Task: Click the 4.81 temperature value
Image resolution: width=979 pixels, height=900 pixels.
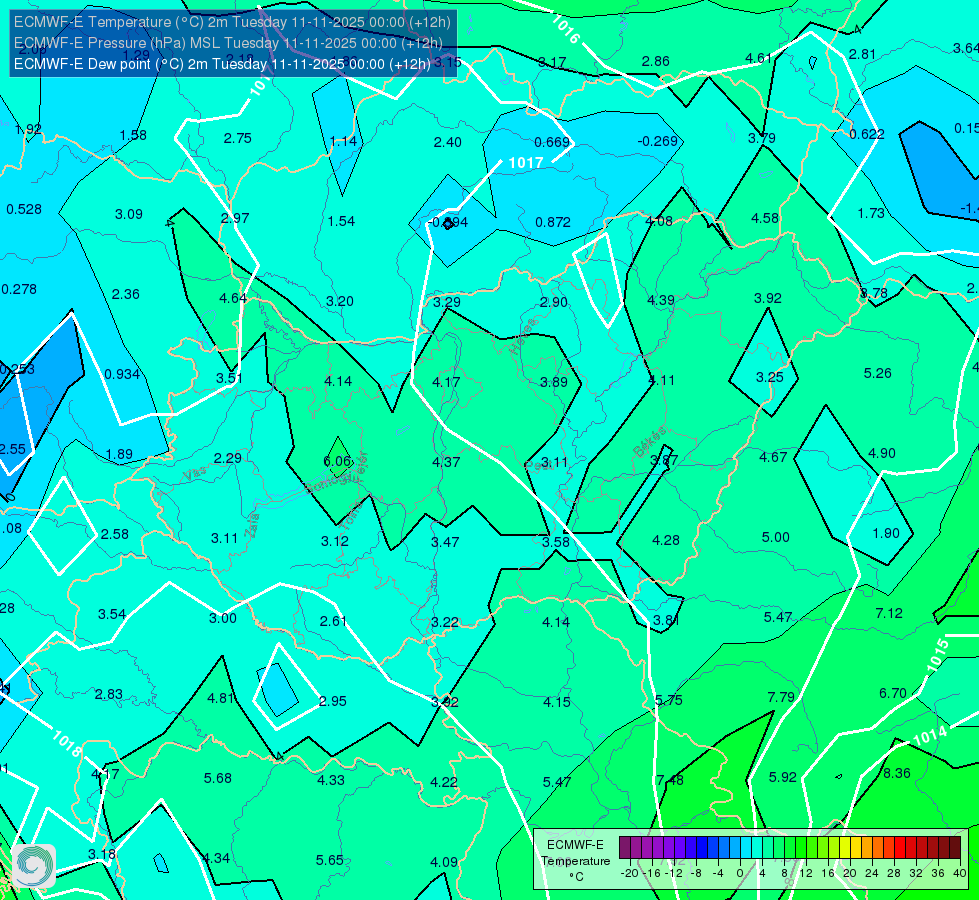Action: (220, 698)
